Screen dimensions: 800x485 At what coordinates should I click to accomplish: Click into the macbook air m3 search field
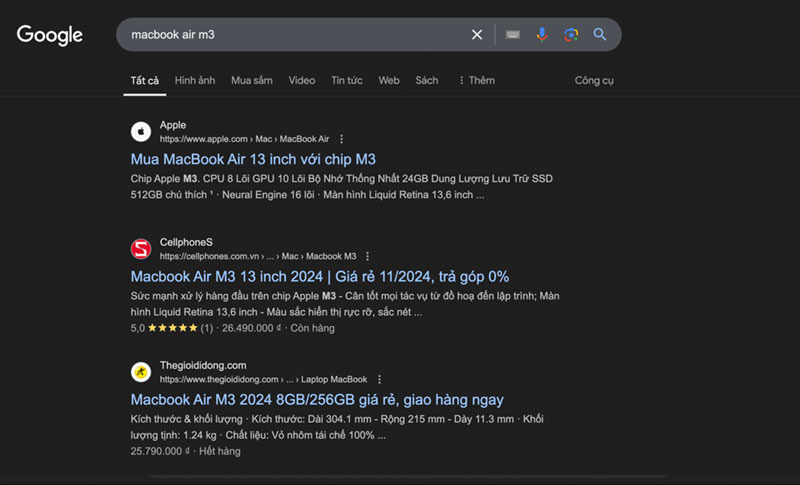[290, 35]
